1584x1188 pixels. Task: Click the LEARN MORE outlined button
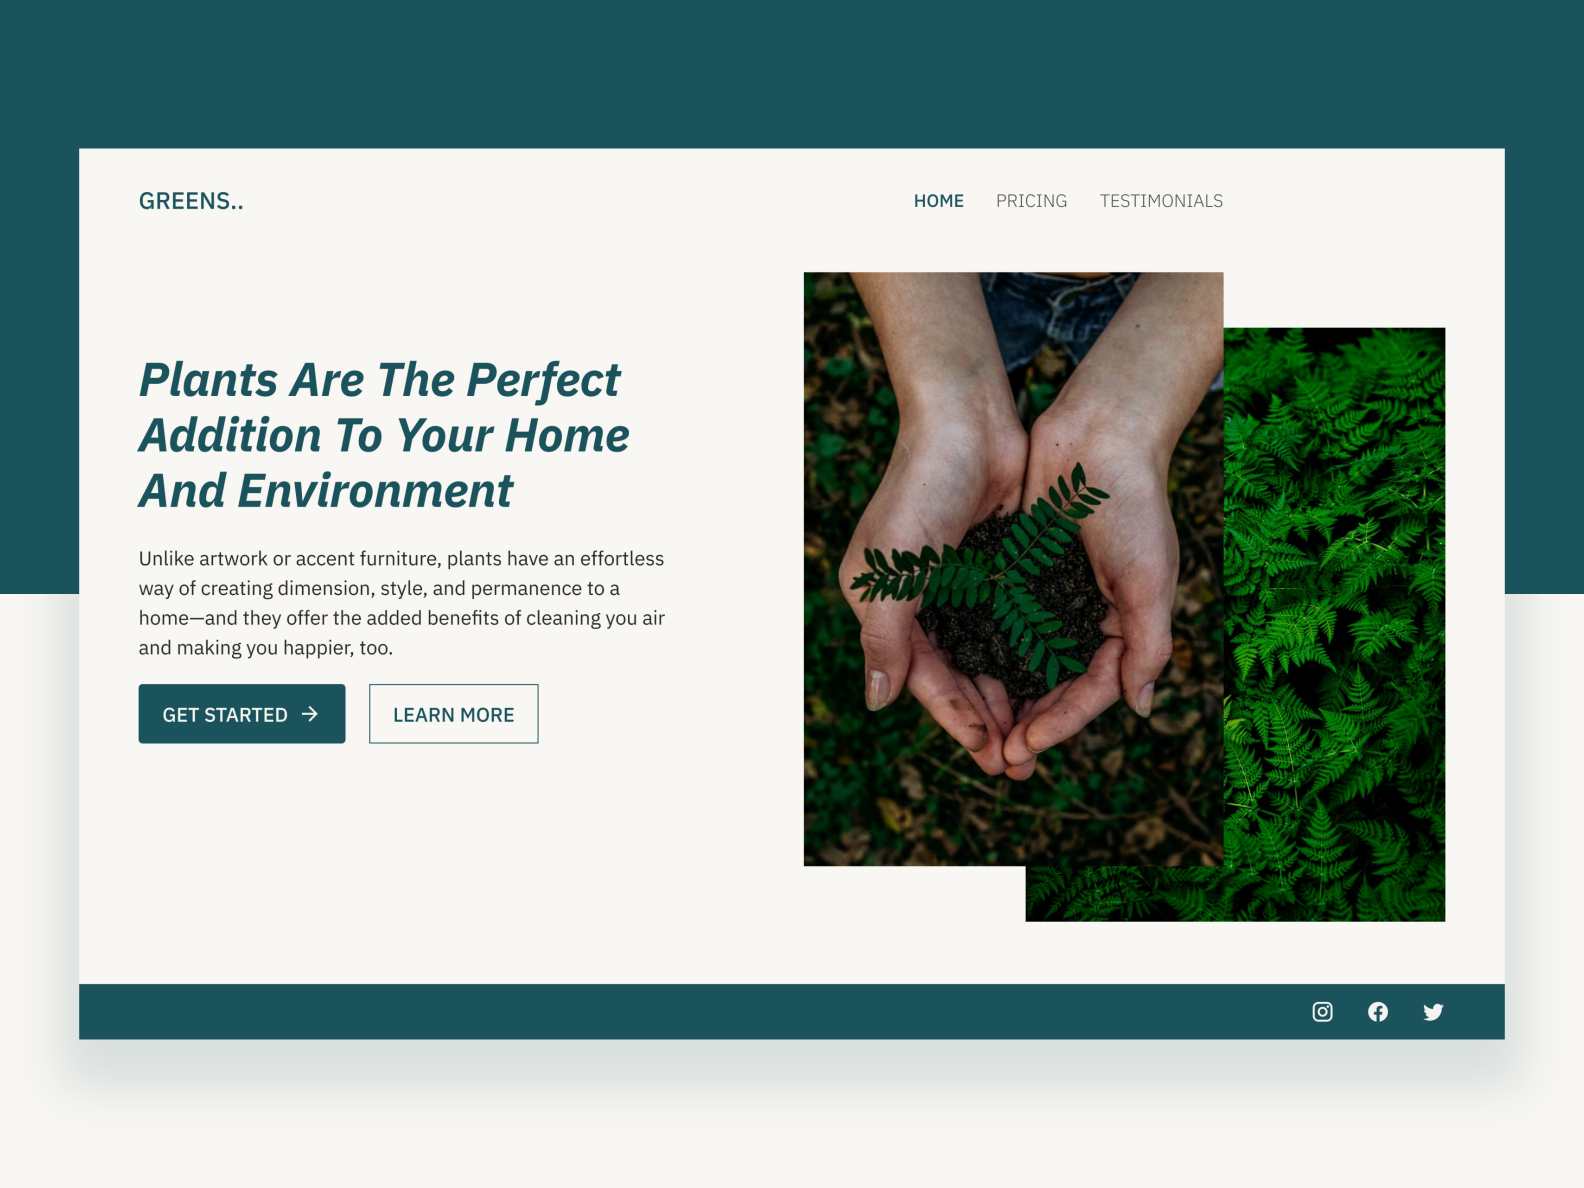453,714
